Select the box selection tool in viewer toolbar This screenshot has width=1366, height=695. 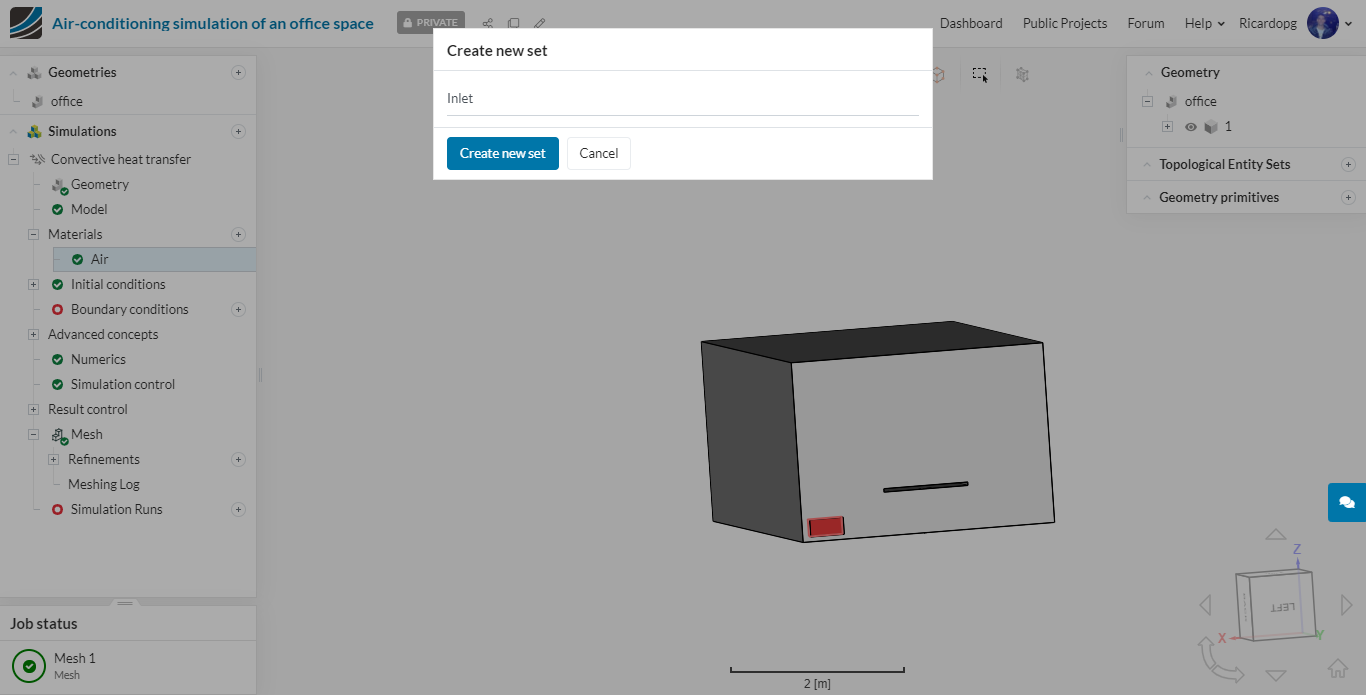click(x=980, y=74)
